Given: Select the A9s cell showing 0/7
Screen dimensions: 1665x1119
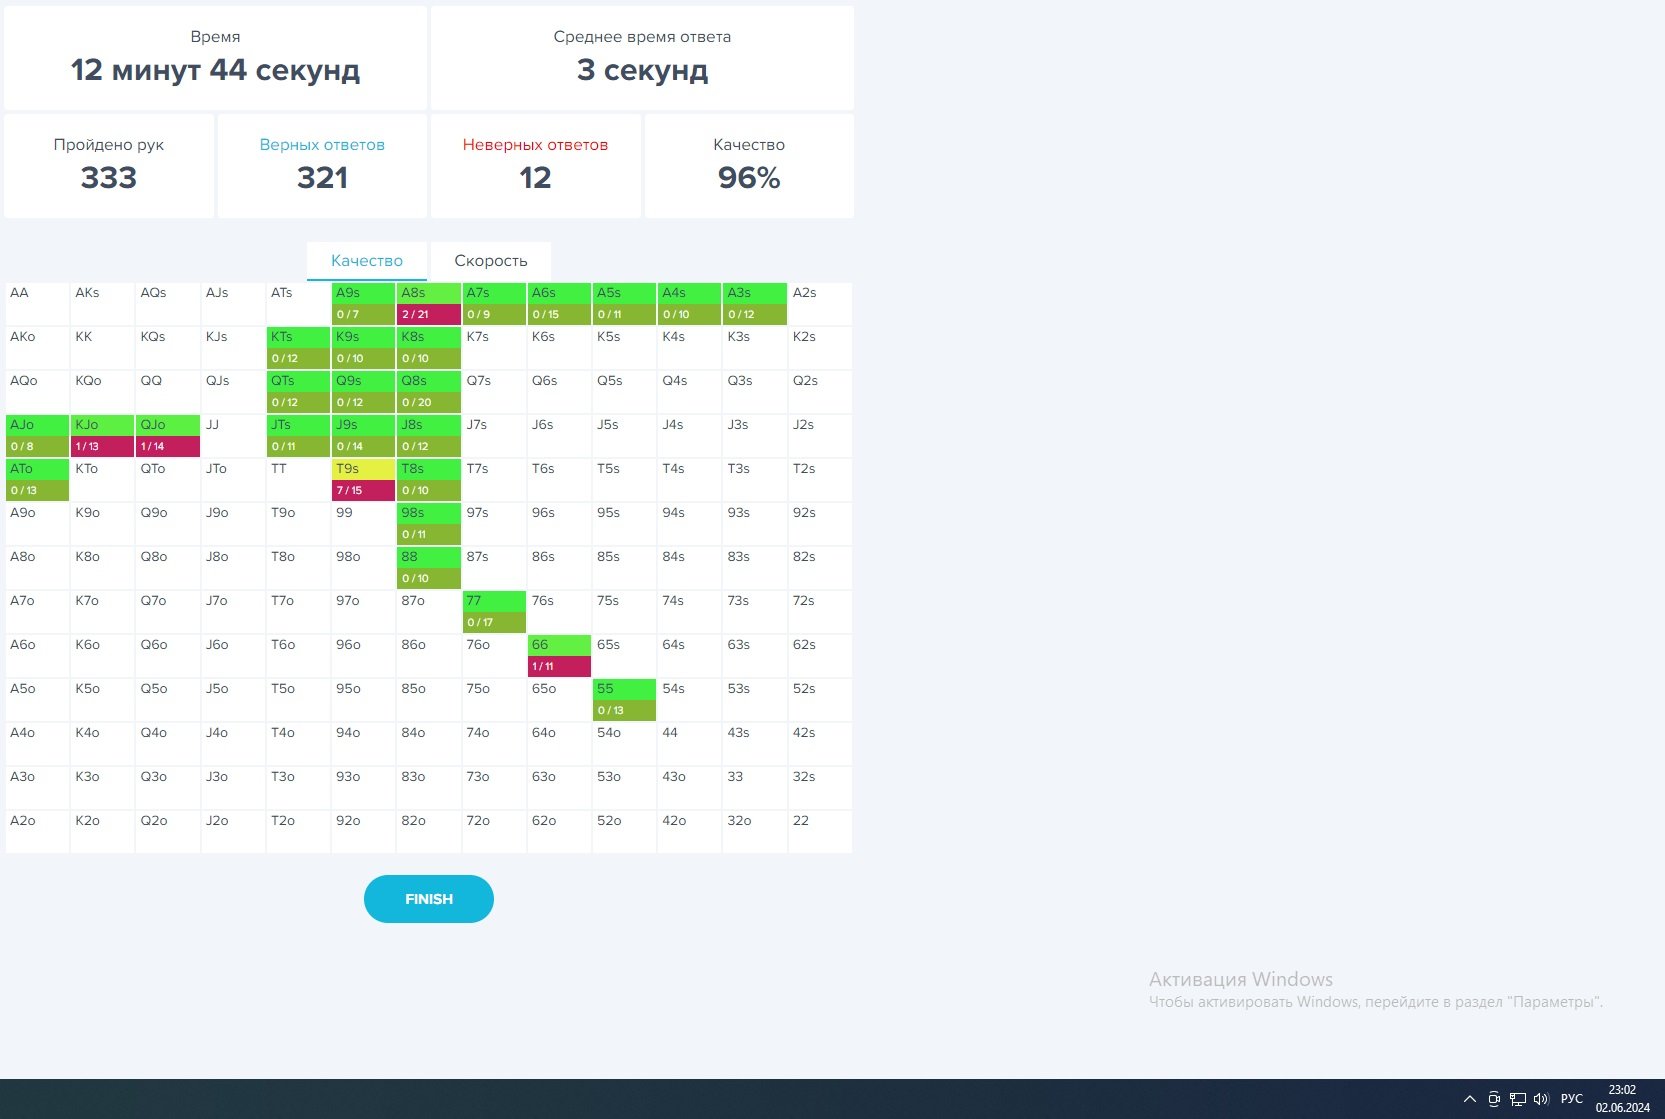Looking at the screenshot, I should pyautogui.click(x=363, y=304).
